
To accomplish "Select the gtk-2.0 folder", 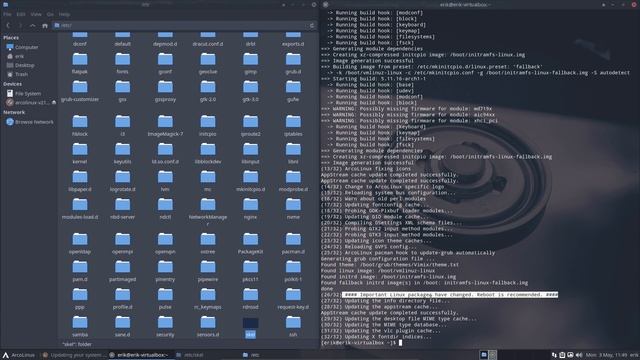I will pyautogui.click(x=208, y=91).
